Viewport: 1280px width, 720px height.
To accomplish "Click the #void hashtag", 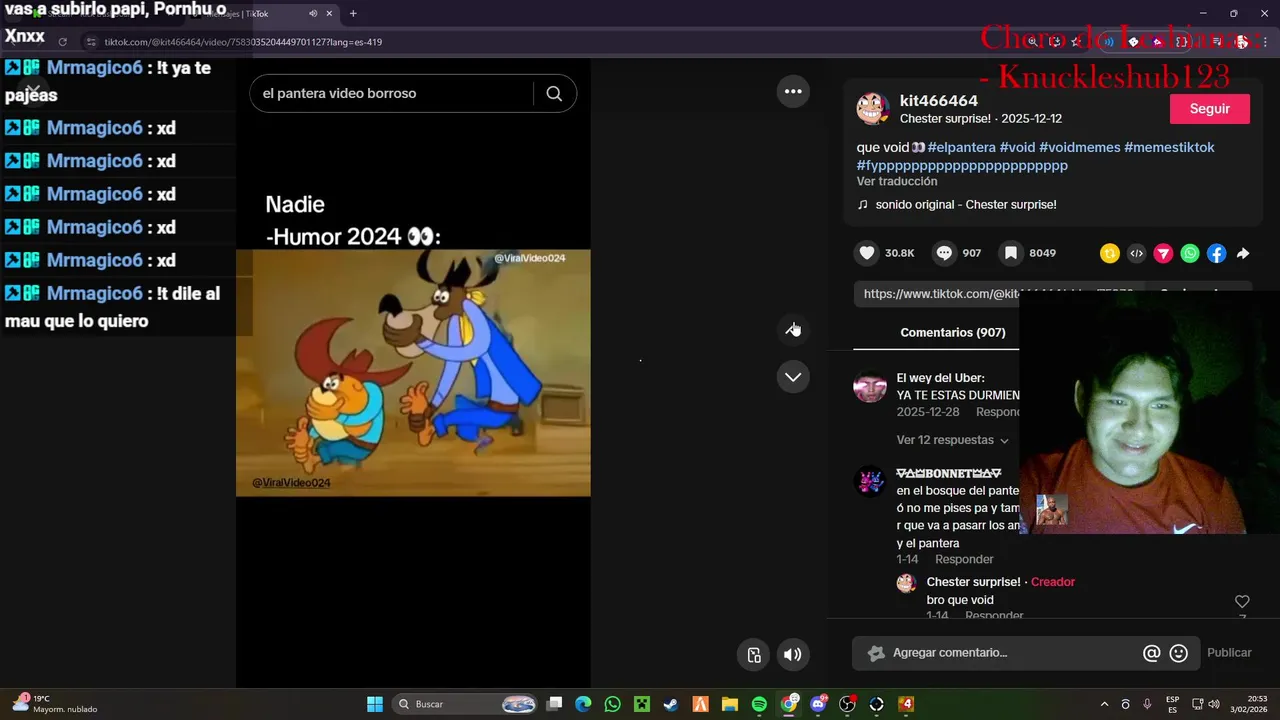I will (x=1017, y=147).
